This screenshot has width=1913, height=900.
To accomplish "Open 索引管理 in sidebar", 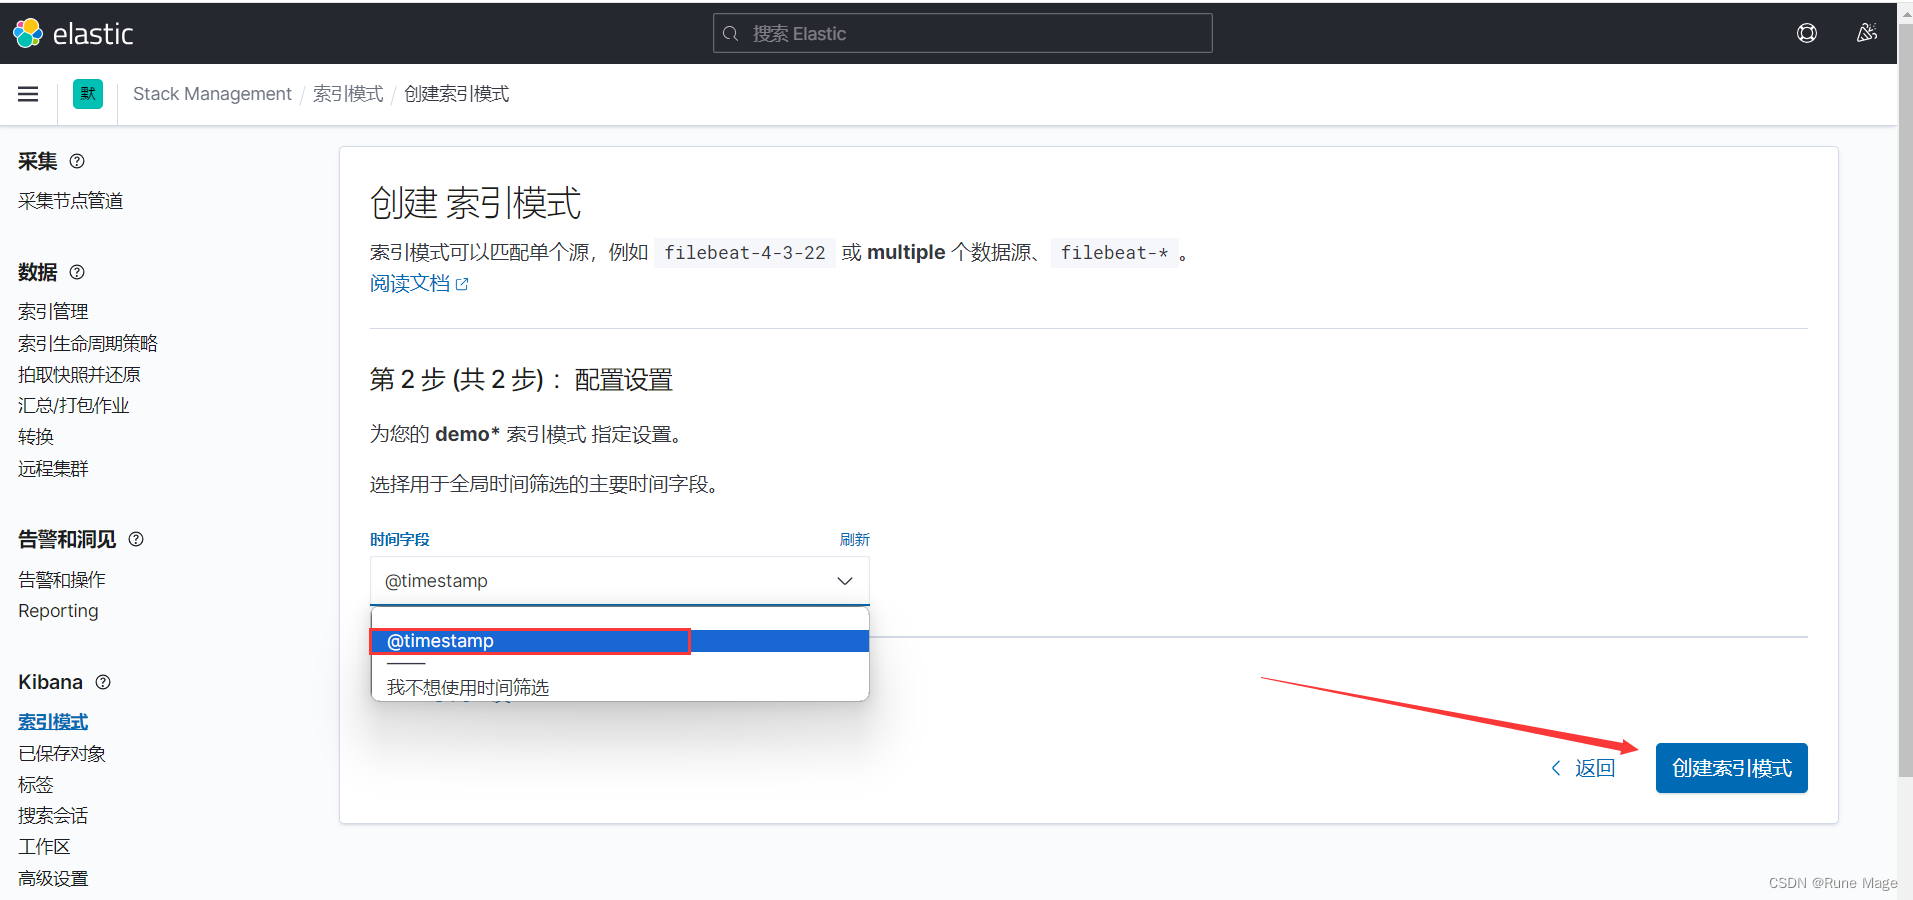I will point(53,312).
